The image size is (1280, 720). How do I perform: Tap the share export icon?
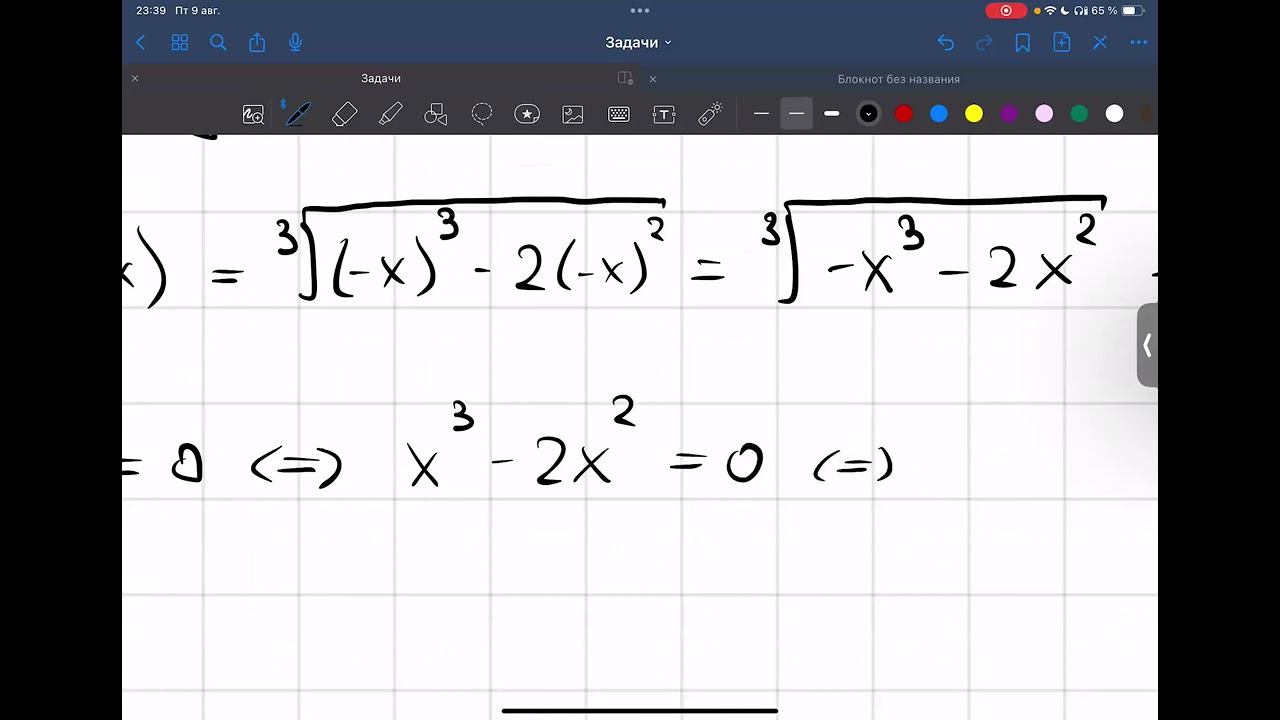[257, 43]
